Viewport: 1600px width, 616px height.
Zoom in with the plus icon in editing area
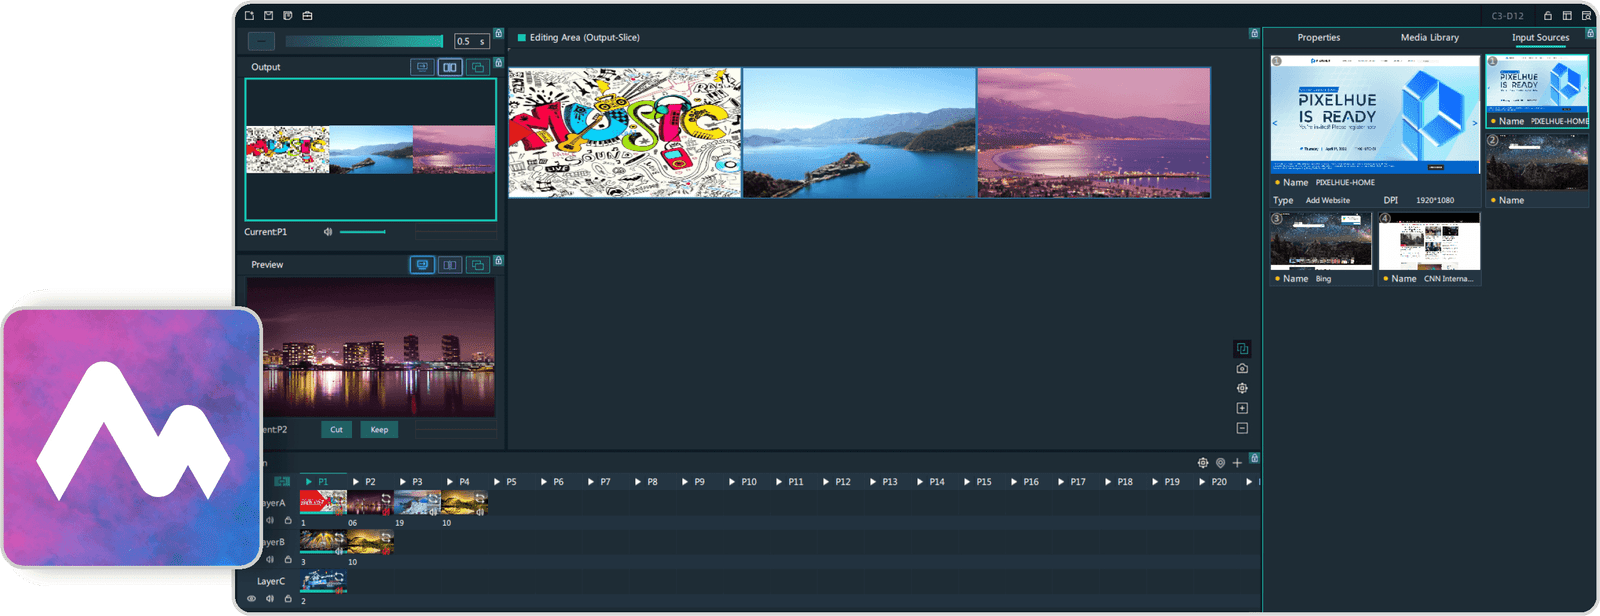[x=1242, y=408]
